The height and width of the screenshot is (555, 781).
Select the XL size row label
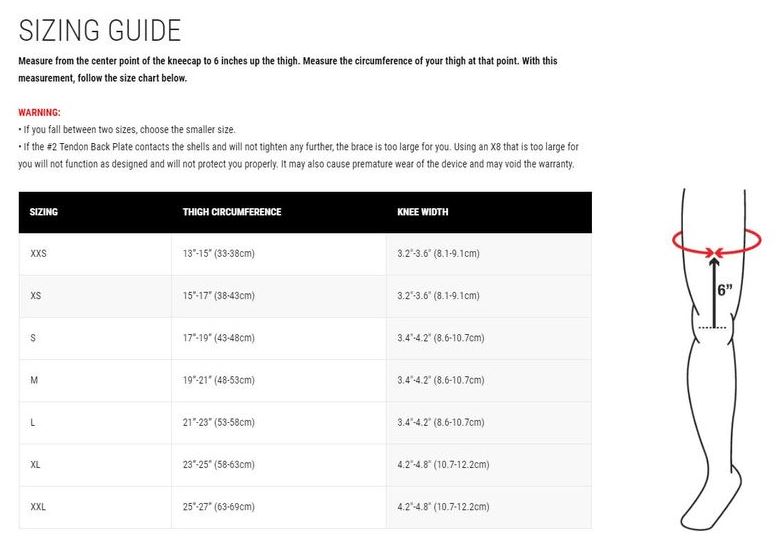click(x=36, y=465)
